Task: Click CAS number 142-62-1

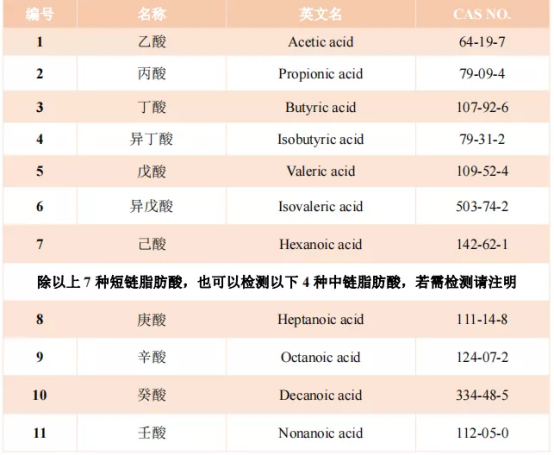Action: point(482,244)
